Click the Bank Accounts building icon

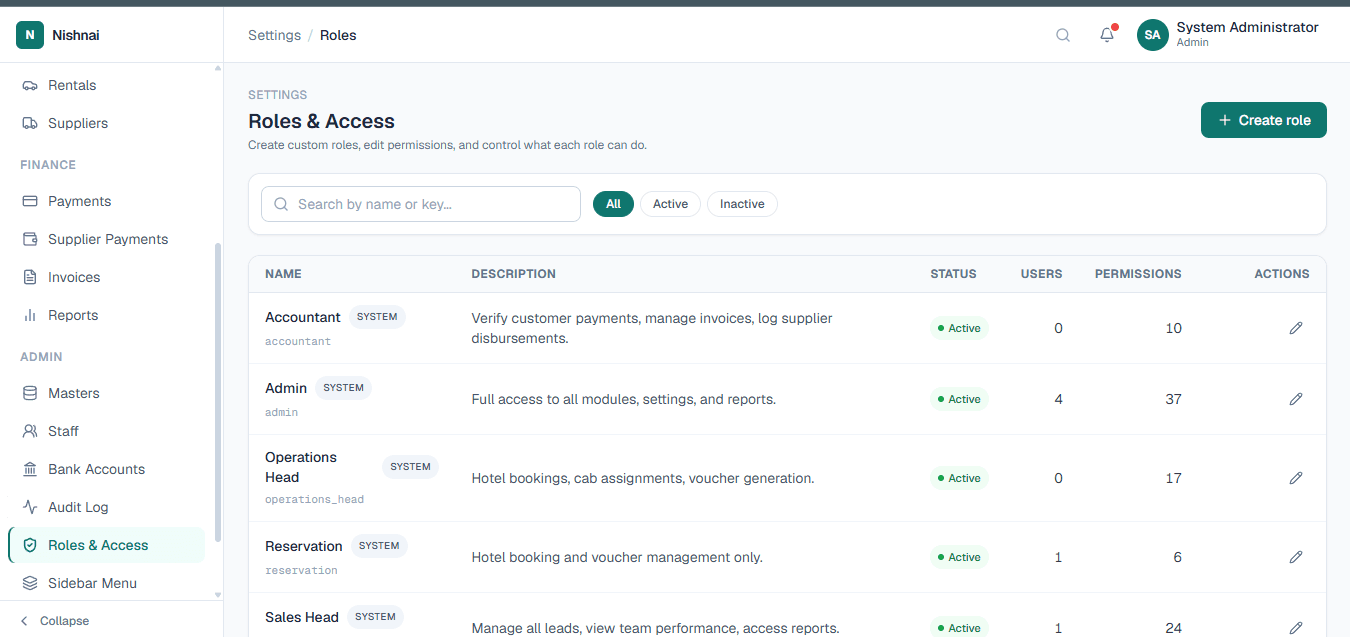tap(30, 469)
